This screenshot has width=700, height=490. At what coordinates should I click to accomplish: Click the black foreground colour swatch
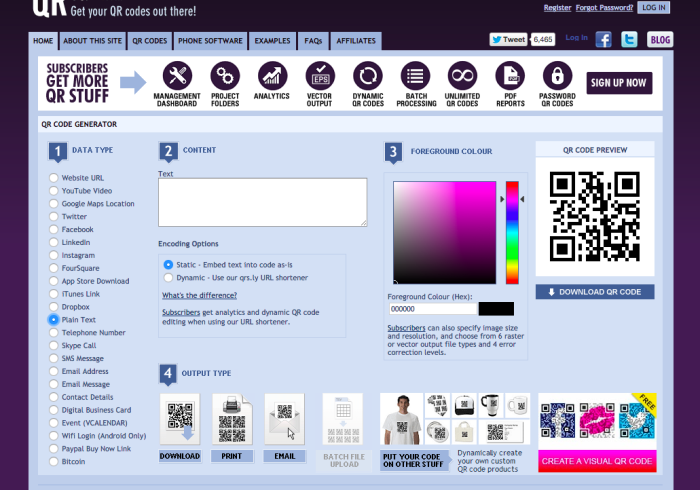496,309
